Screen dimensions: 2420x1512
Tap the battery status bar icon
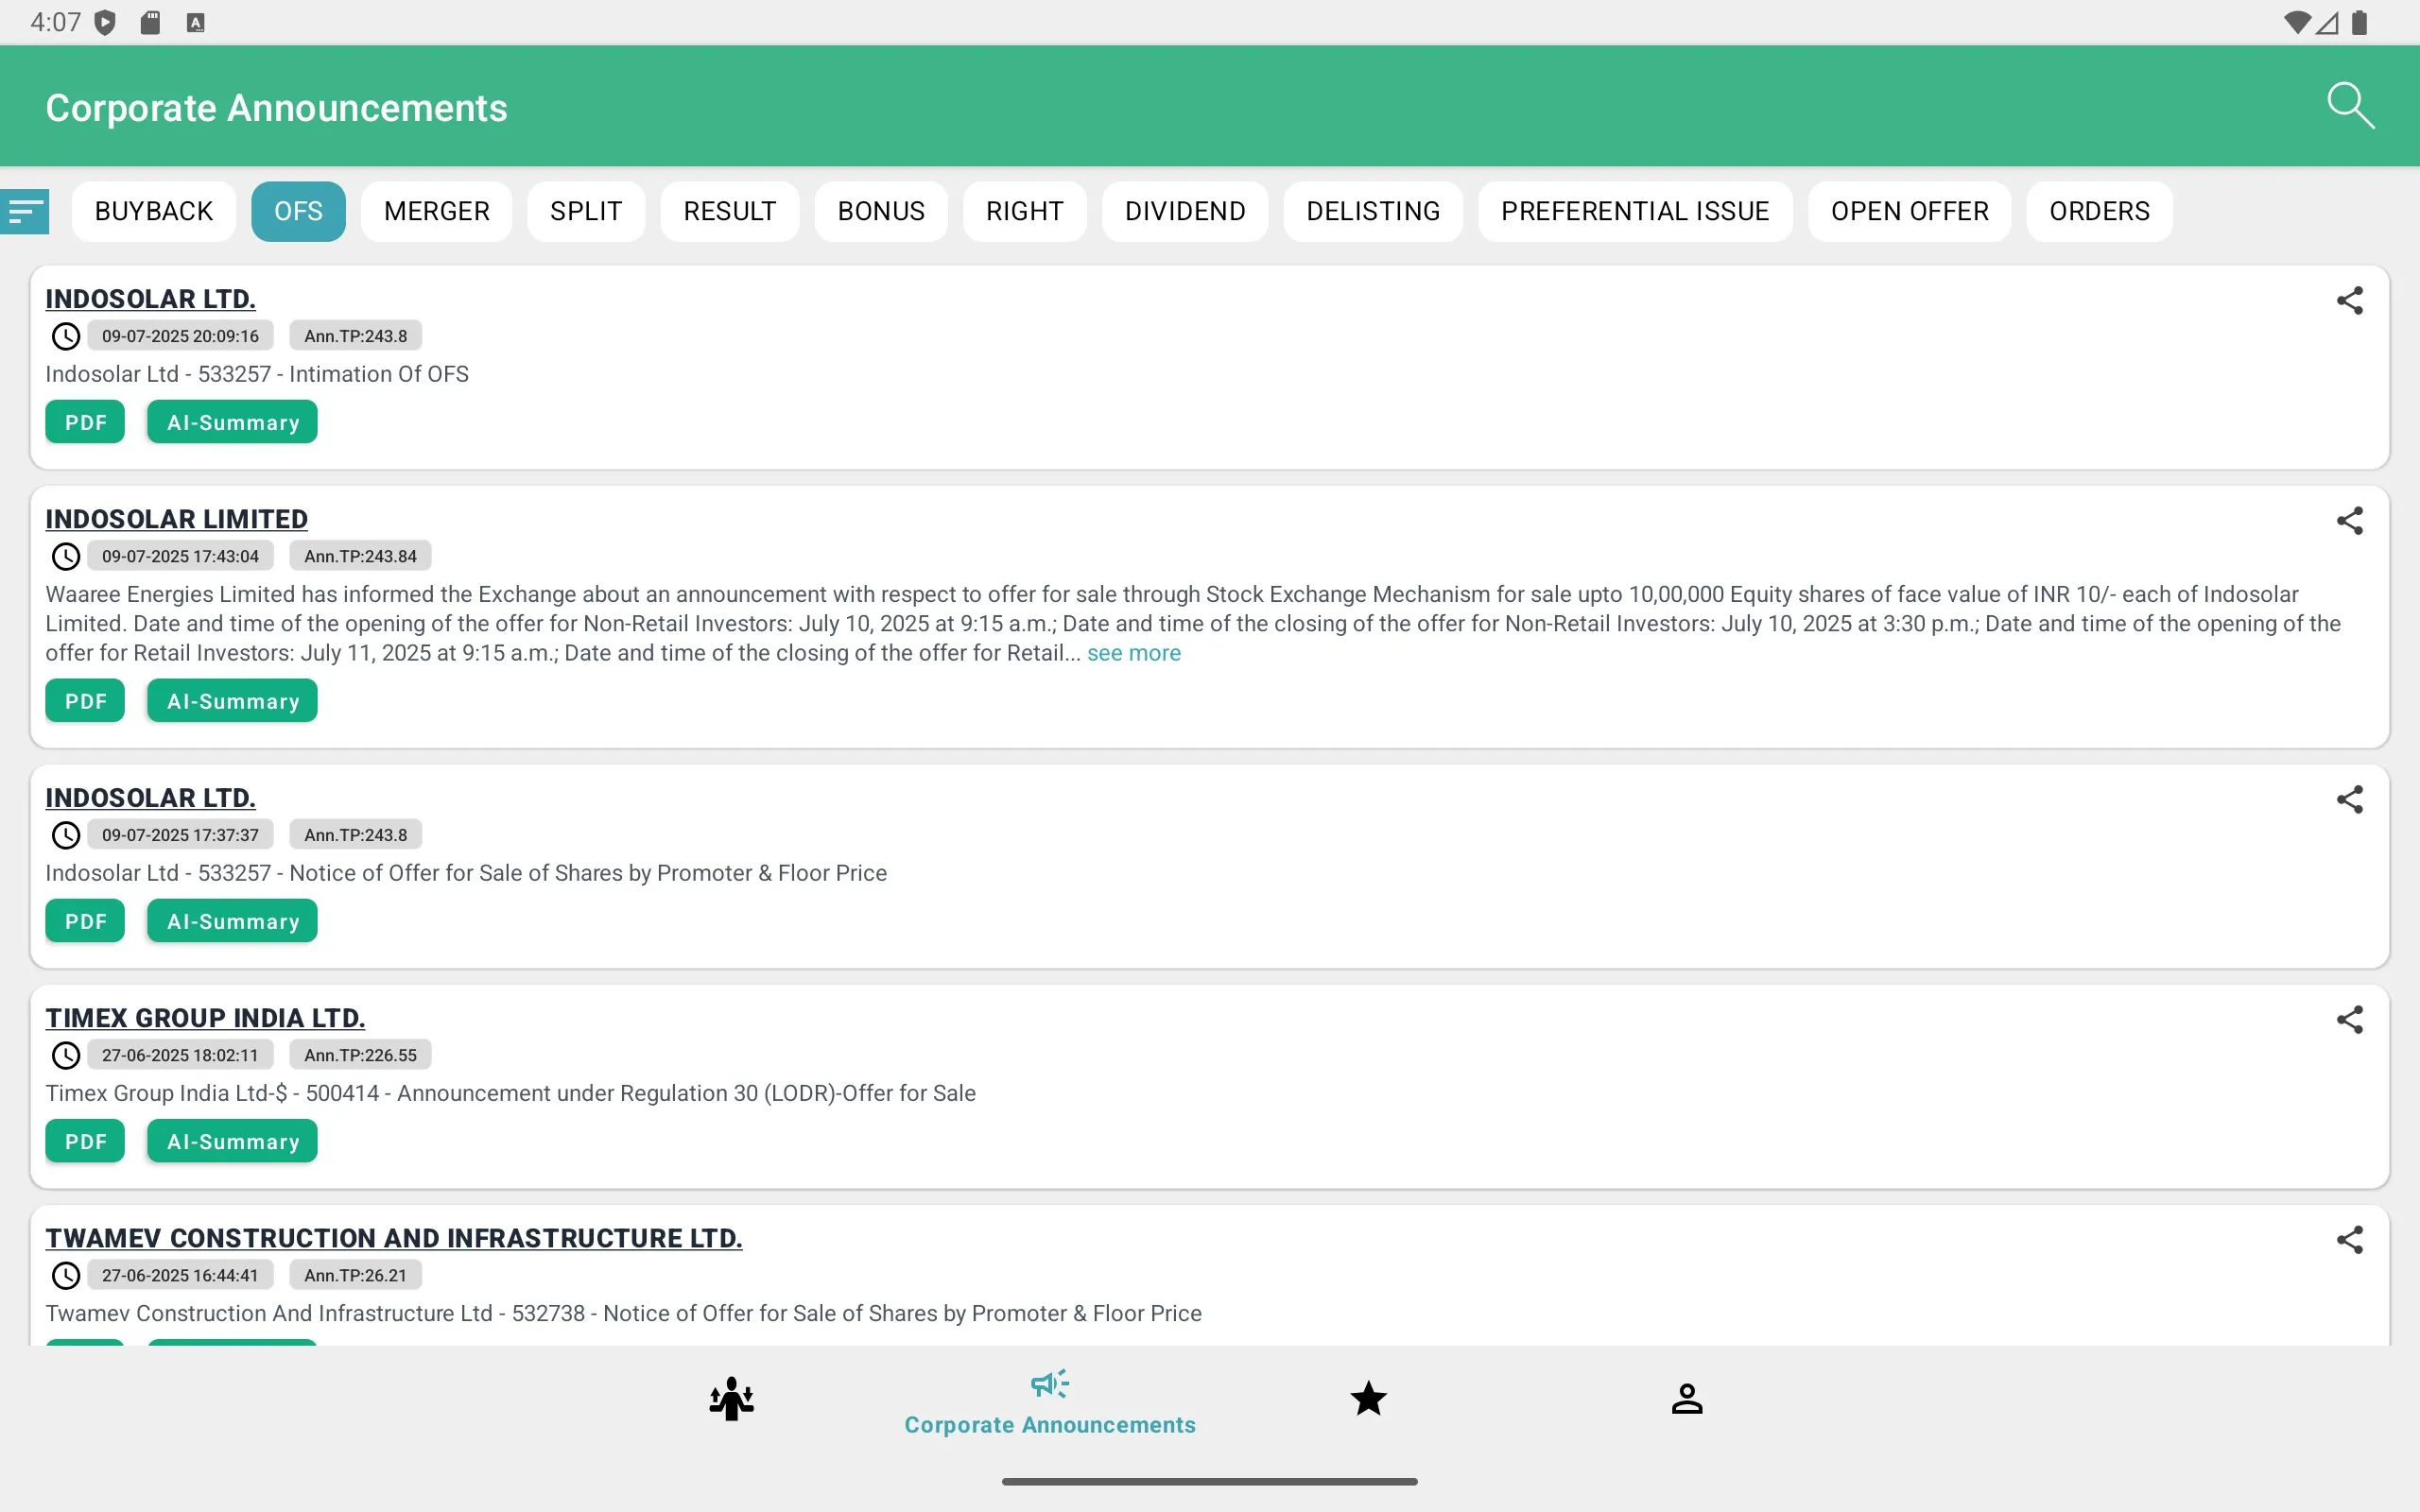[2359, 22]
